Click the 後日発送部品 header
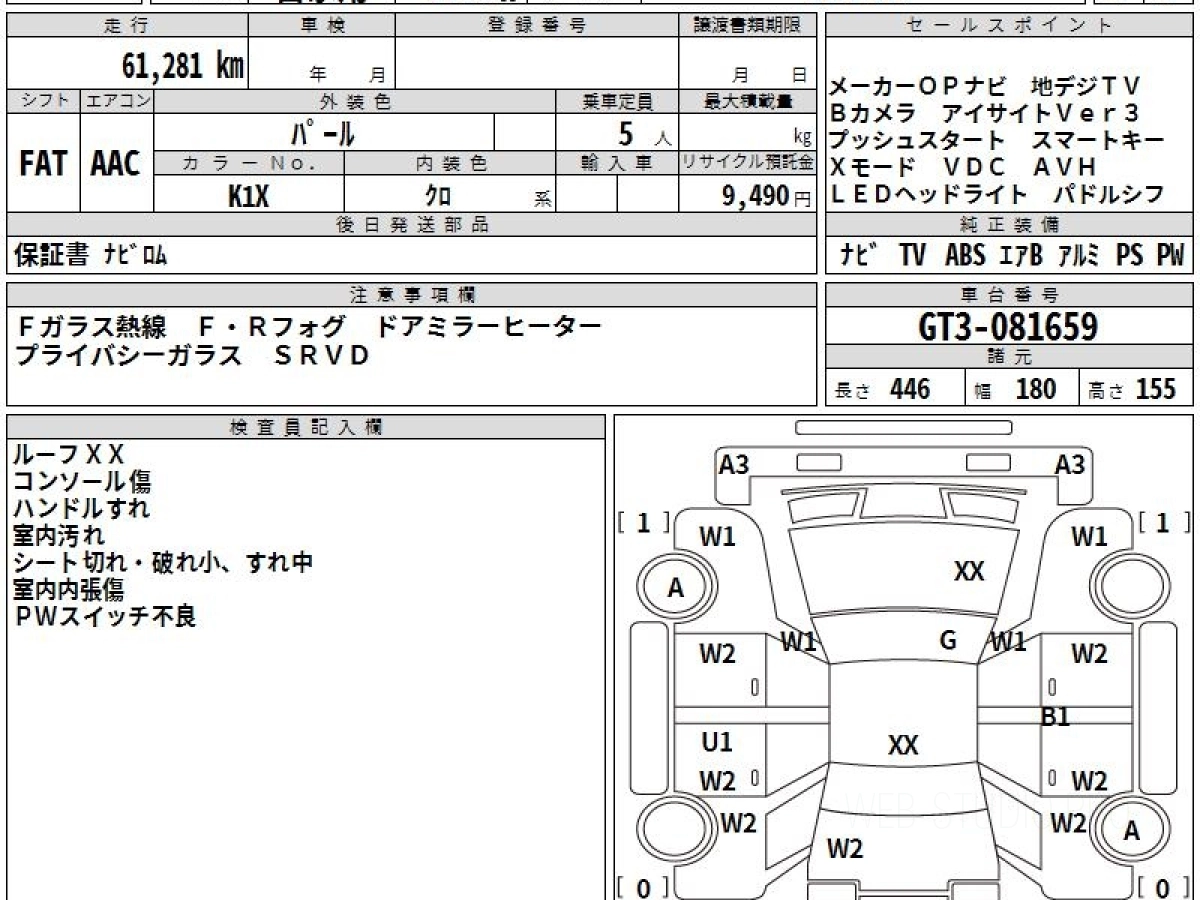Viewport: 1200px width, 900px height. pos(411,225)
